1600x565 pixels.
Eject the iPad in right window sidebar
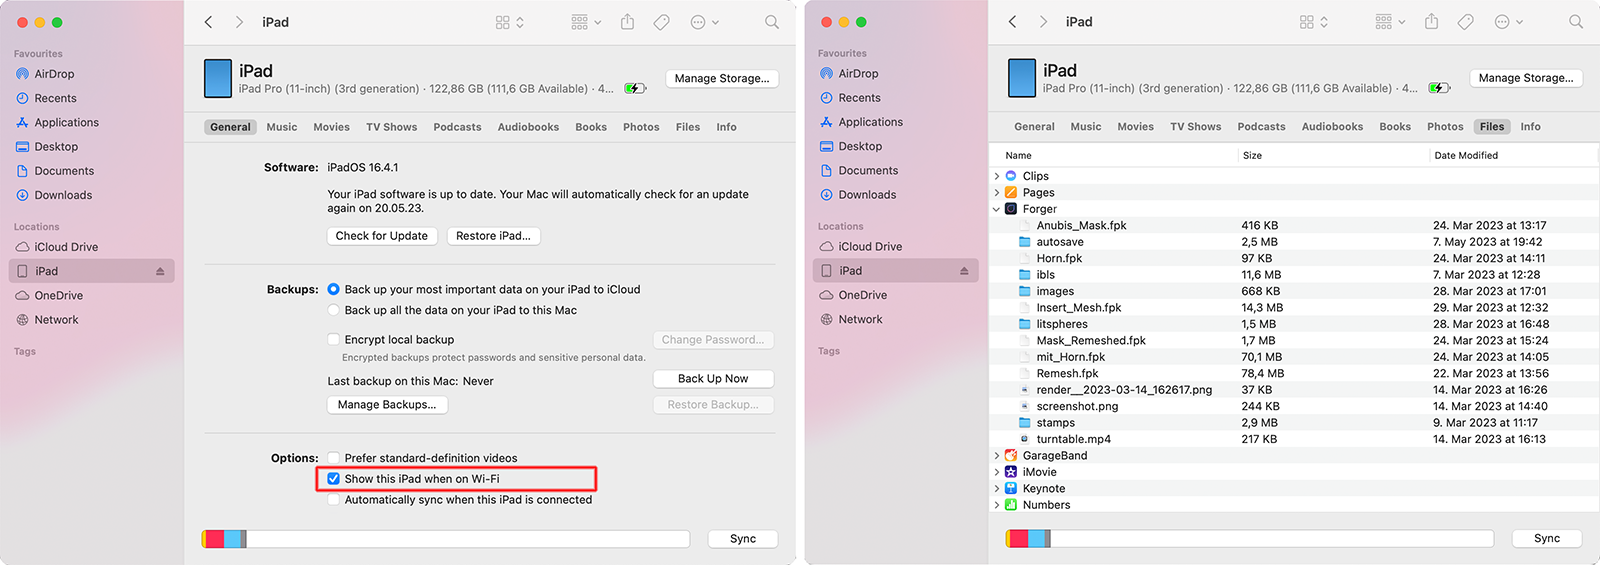pyautogui.click(x=964, y=271)
